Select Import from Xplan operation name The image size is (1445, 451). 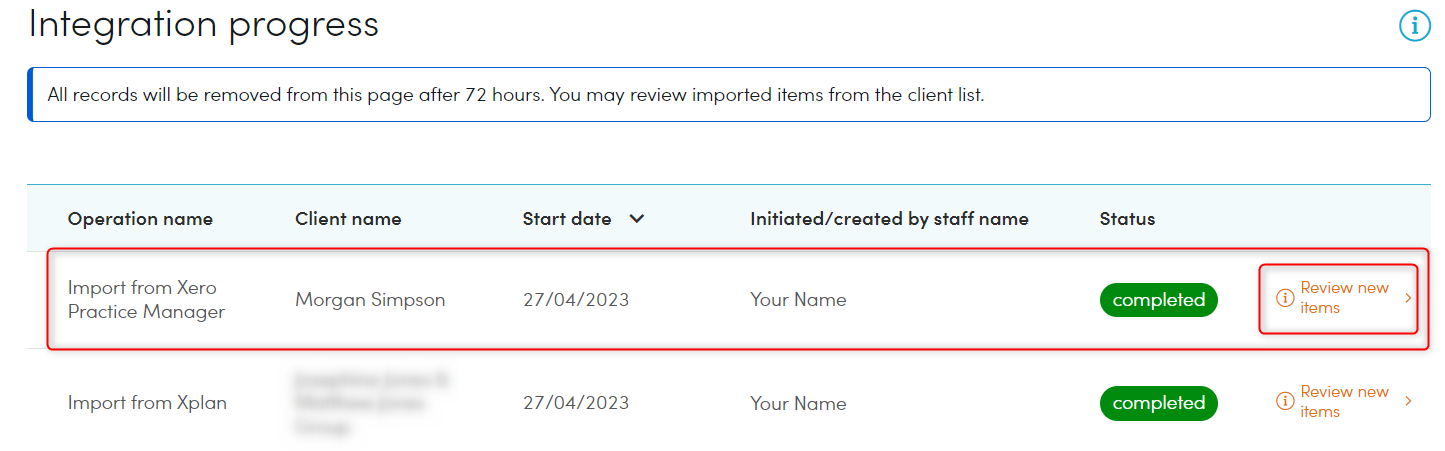147,403
